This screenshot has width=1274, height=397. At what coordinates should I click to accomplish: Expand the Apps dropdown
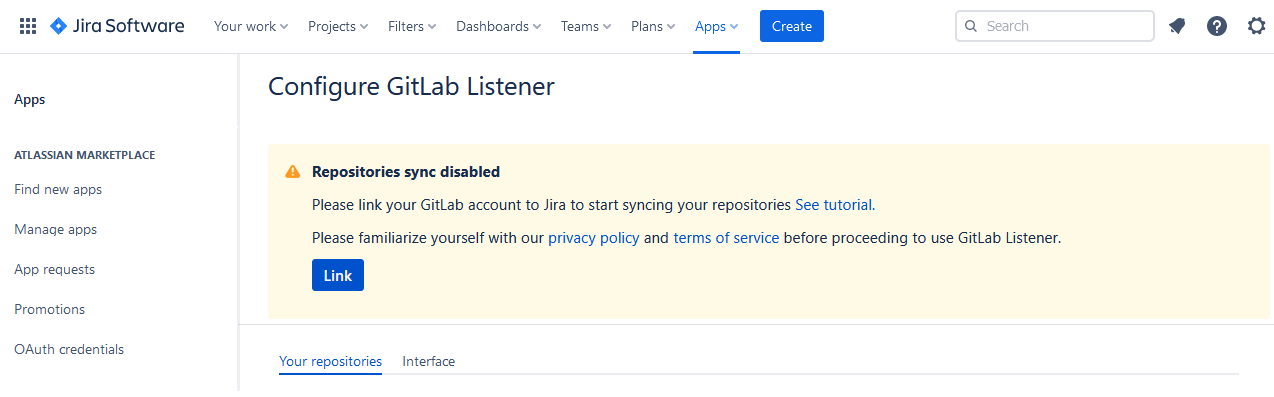(717, 26)
